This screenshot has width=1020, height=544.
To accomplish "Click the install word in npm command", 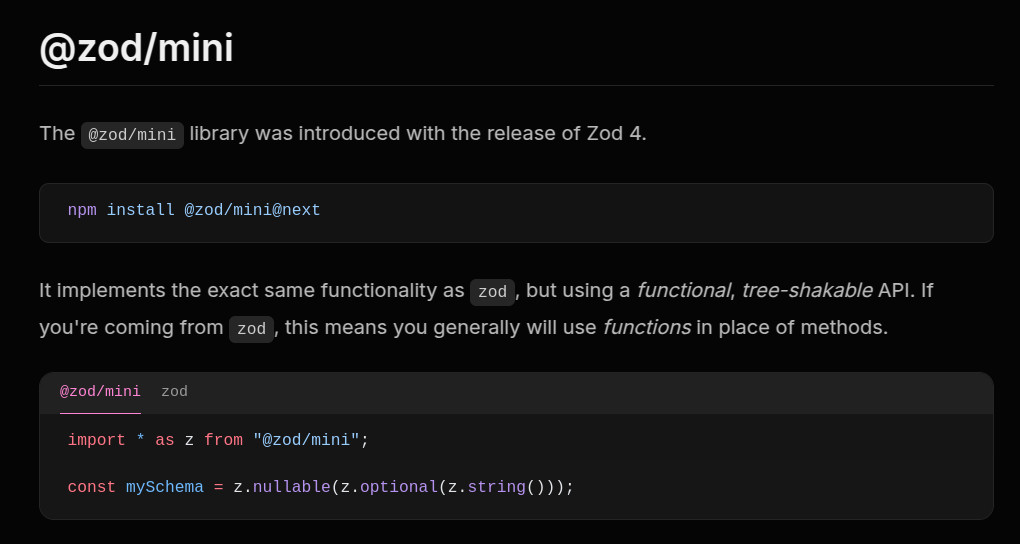I will coord(141,211).
